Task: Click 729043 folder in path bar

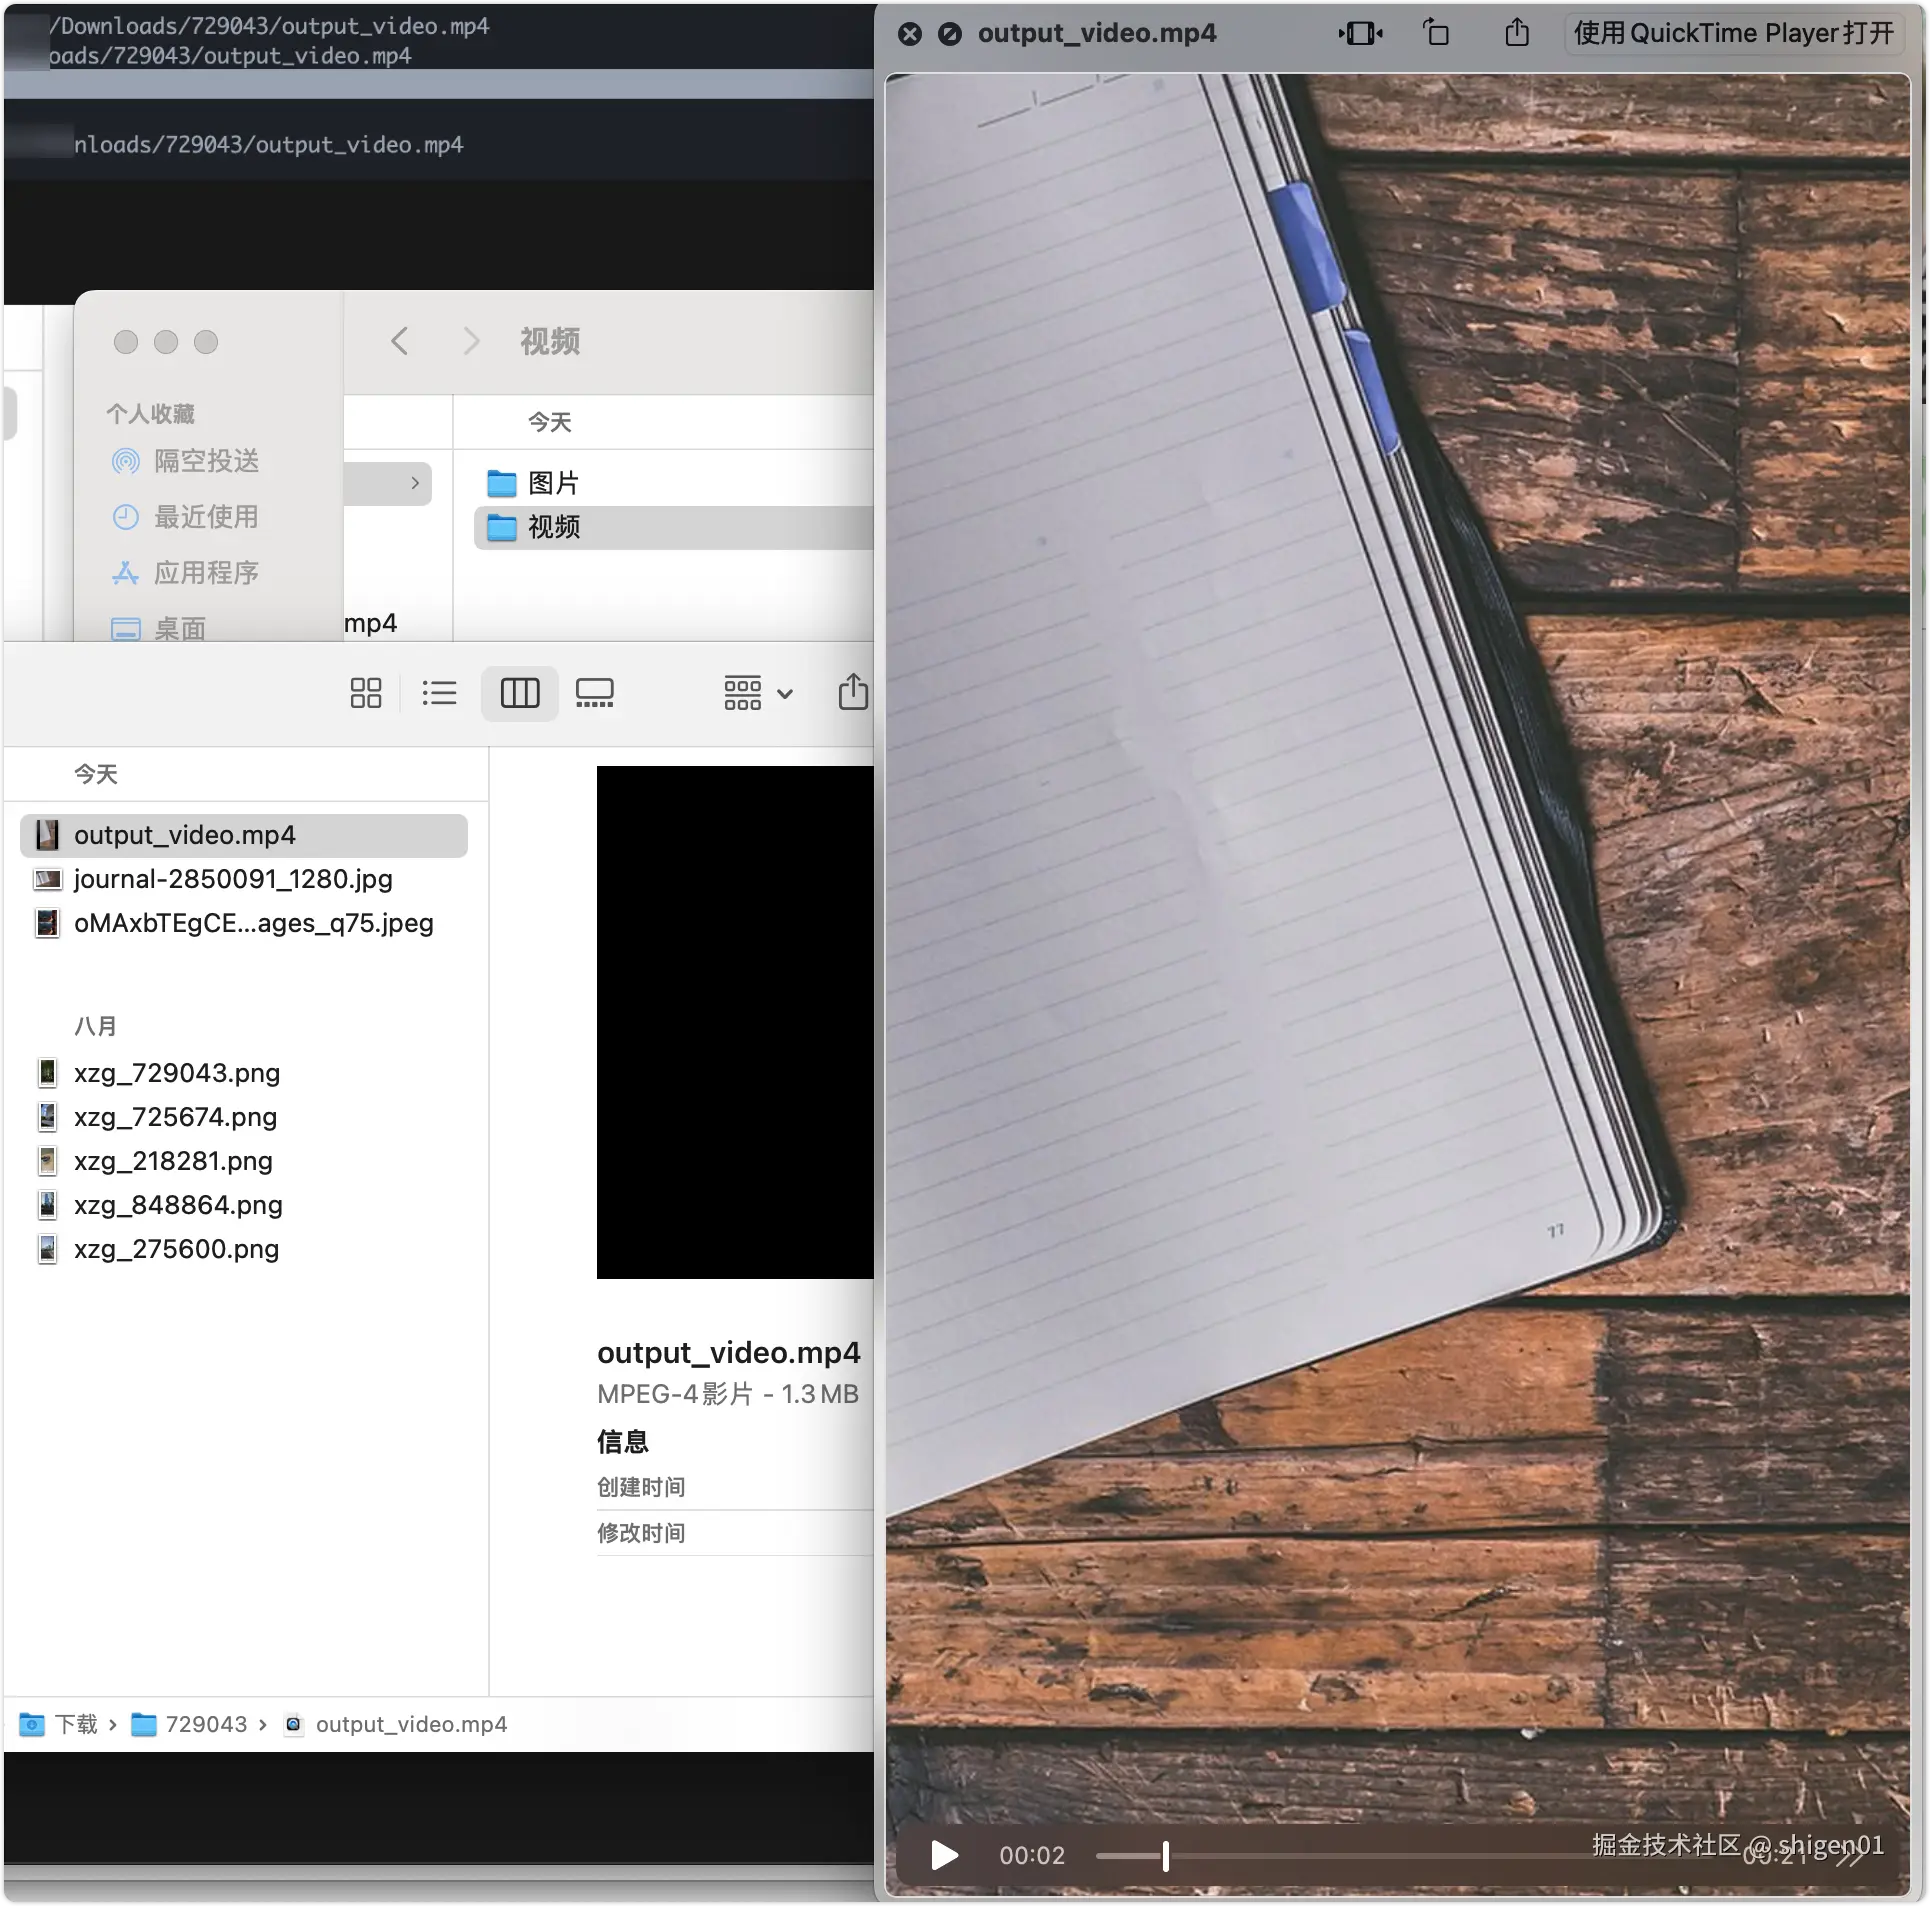Action: pyautogui.click(x=205, y=1724)
